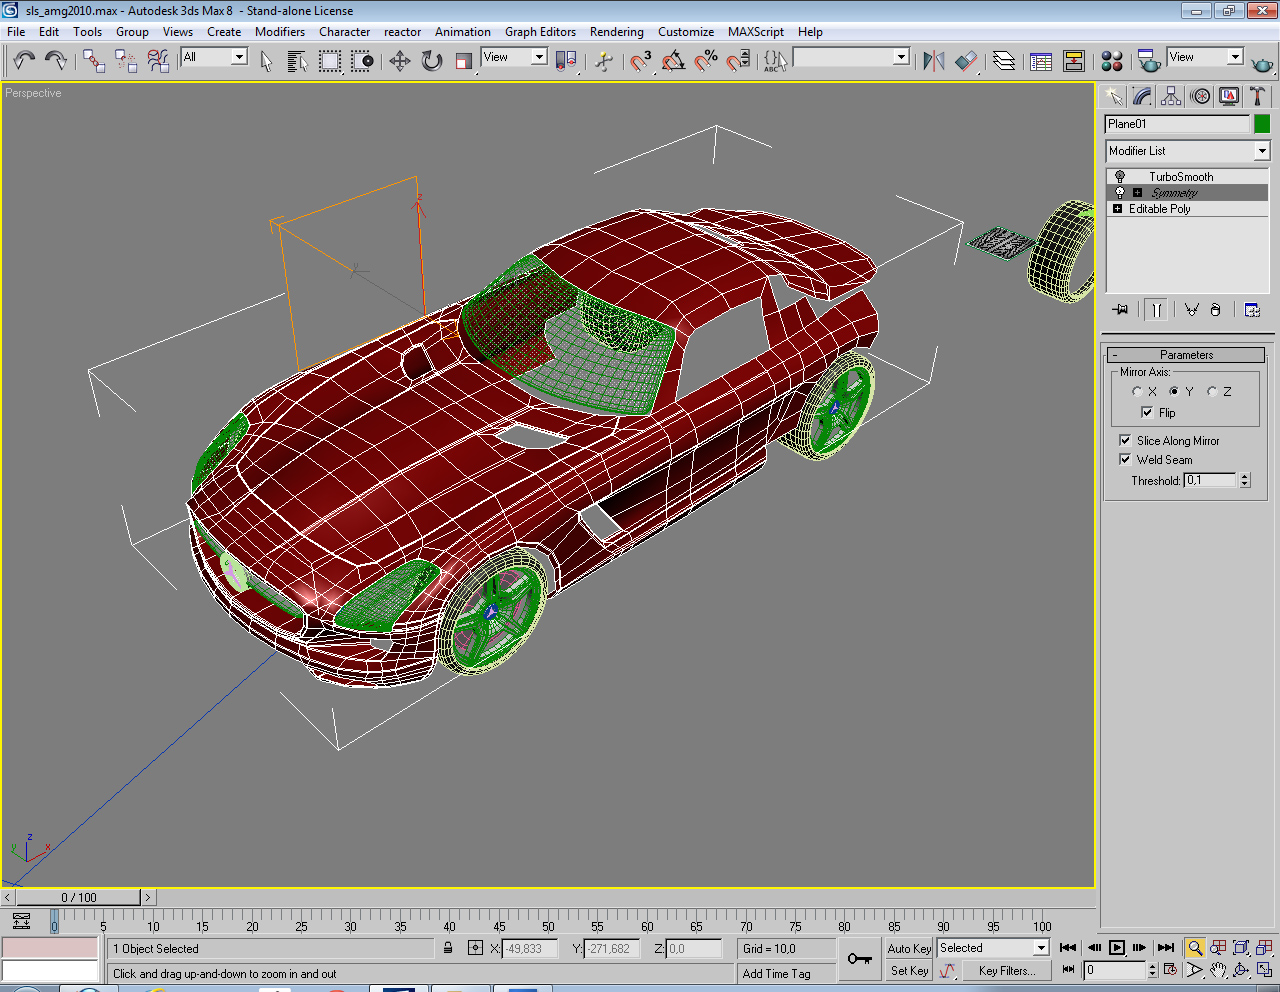This screenshot has height=992, width=1280.
Task: Open the Key Filters dialog
Action: (x=1006, y=970)
